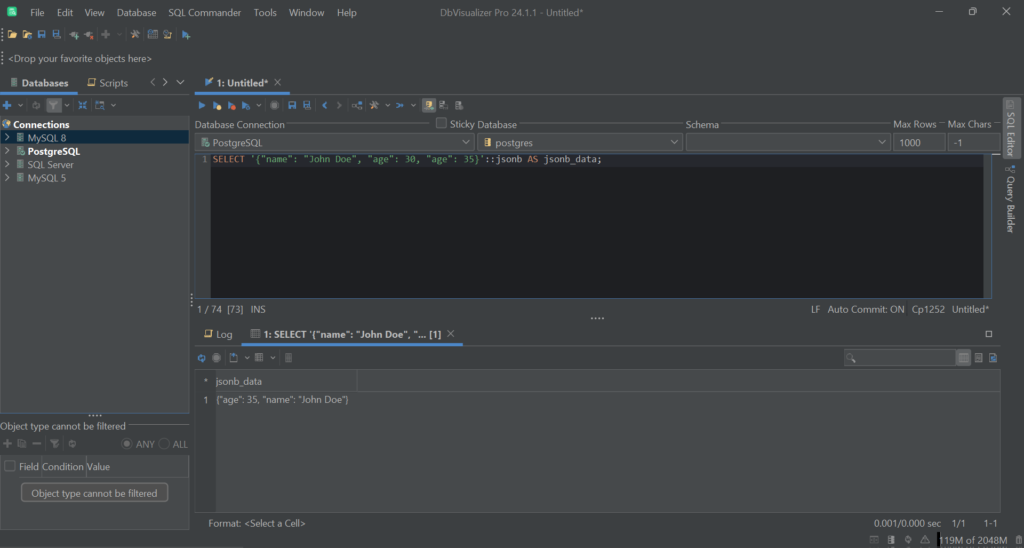1024x548 pixels.
Task: Click the connect-all plug icon with green plus
Action: (74, 35)
